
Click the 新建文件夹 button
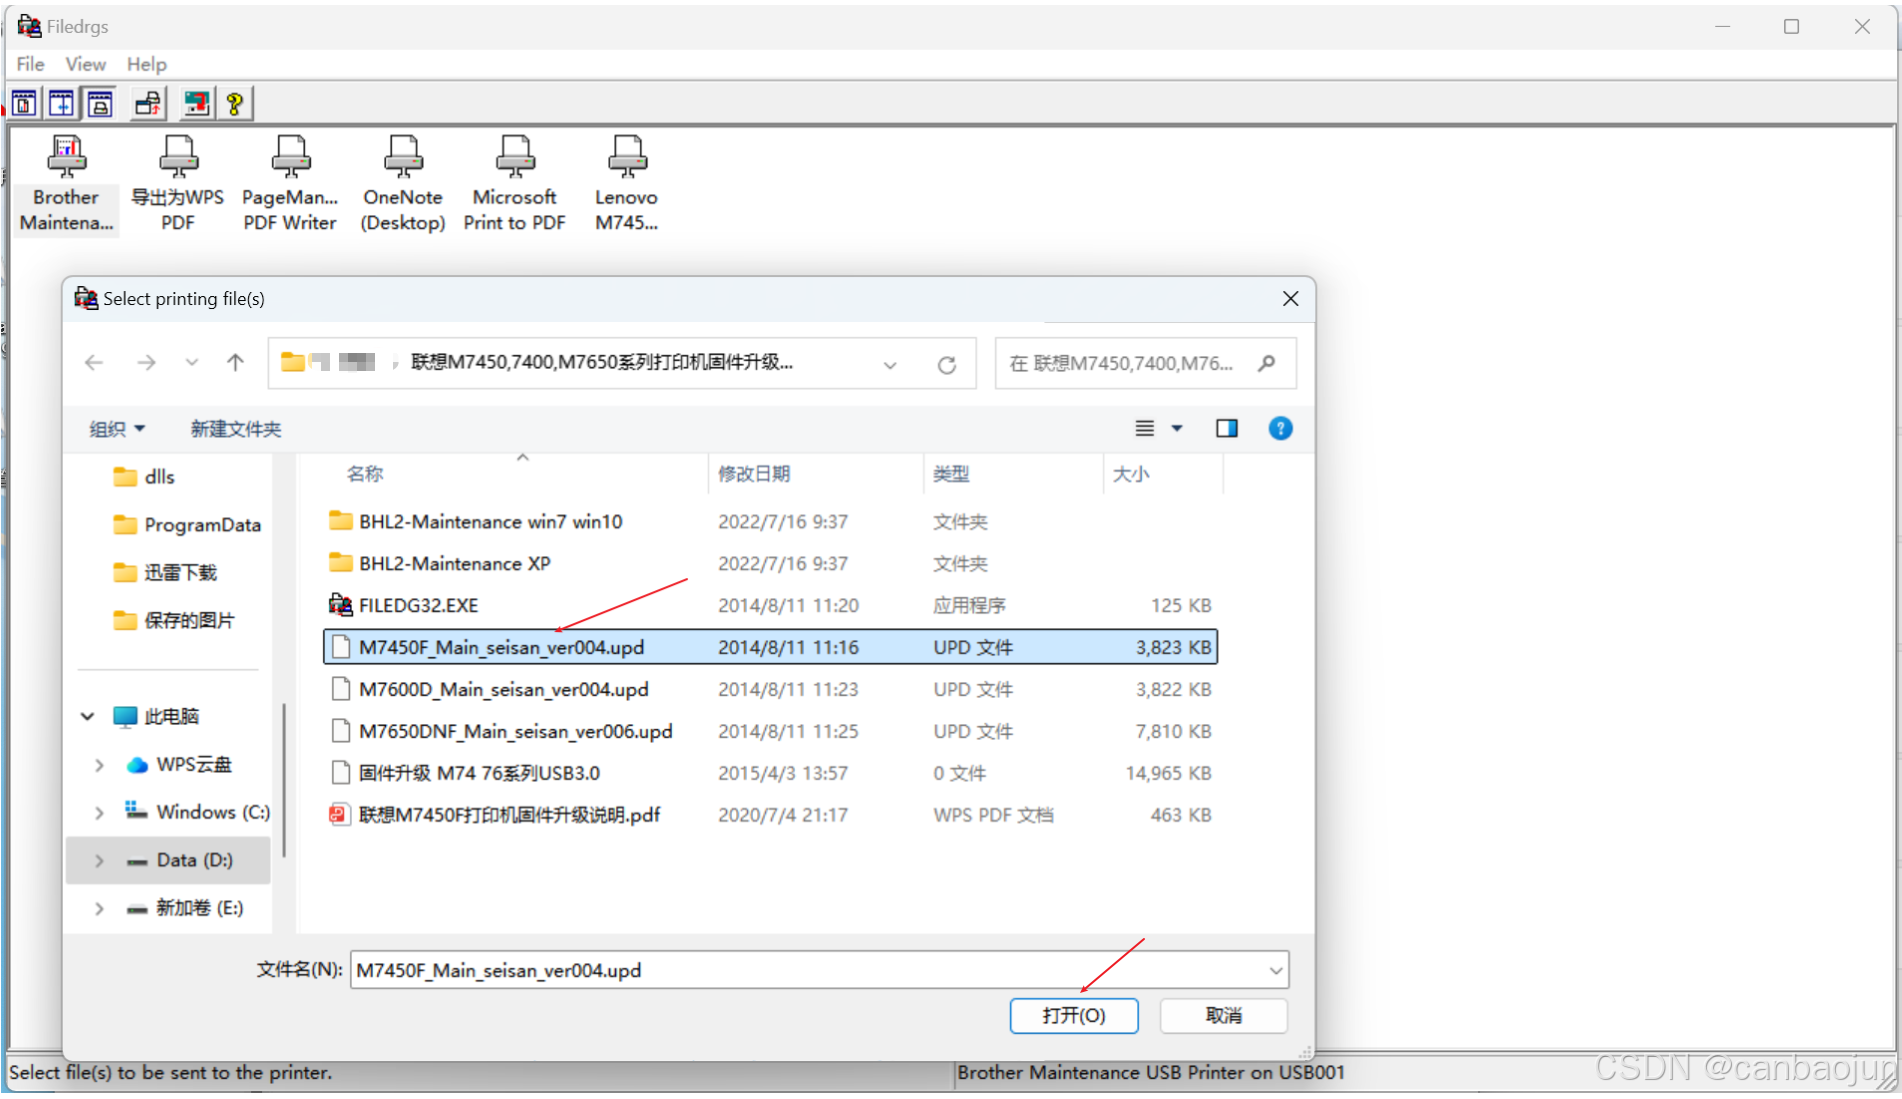click(236, 429)
